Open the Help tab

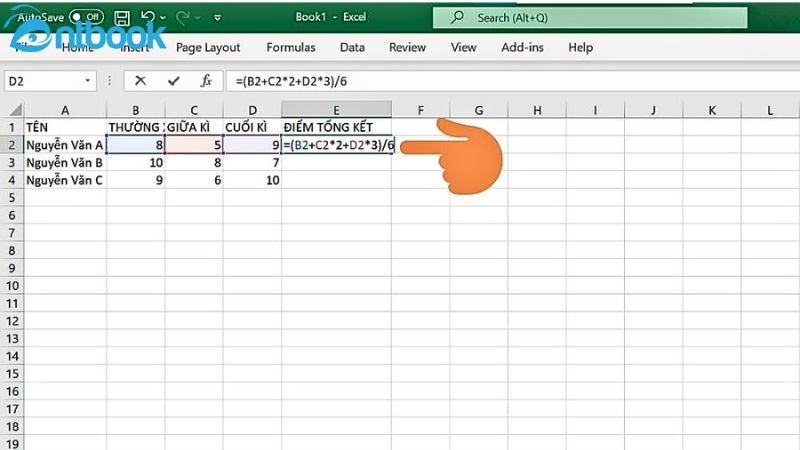pyautogui.click(x=581, y=47)
